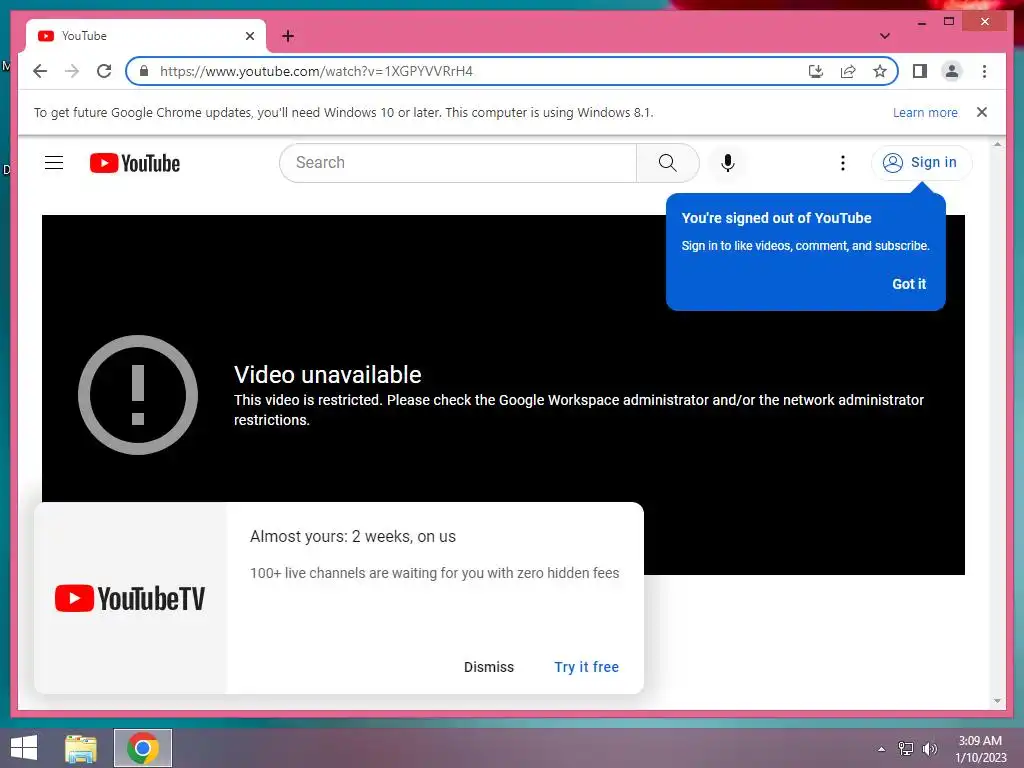Close the Chrome update infobar
The height and width of the screenshot is (768, 1024).
(x=982, y=112)
